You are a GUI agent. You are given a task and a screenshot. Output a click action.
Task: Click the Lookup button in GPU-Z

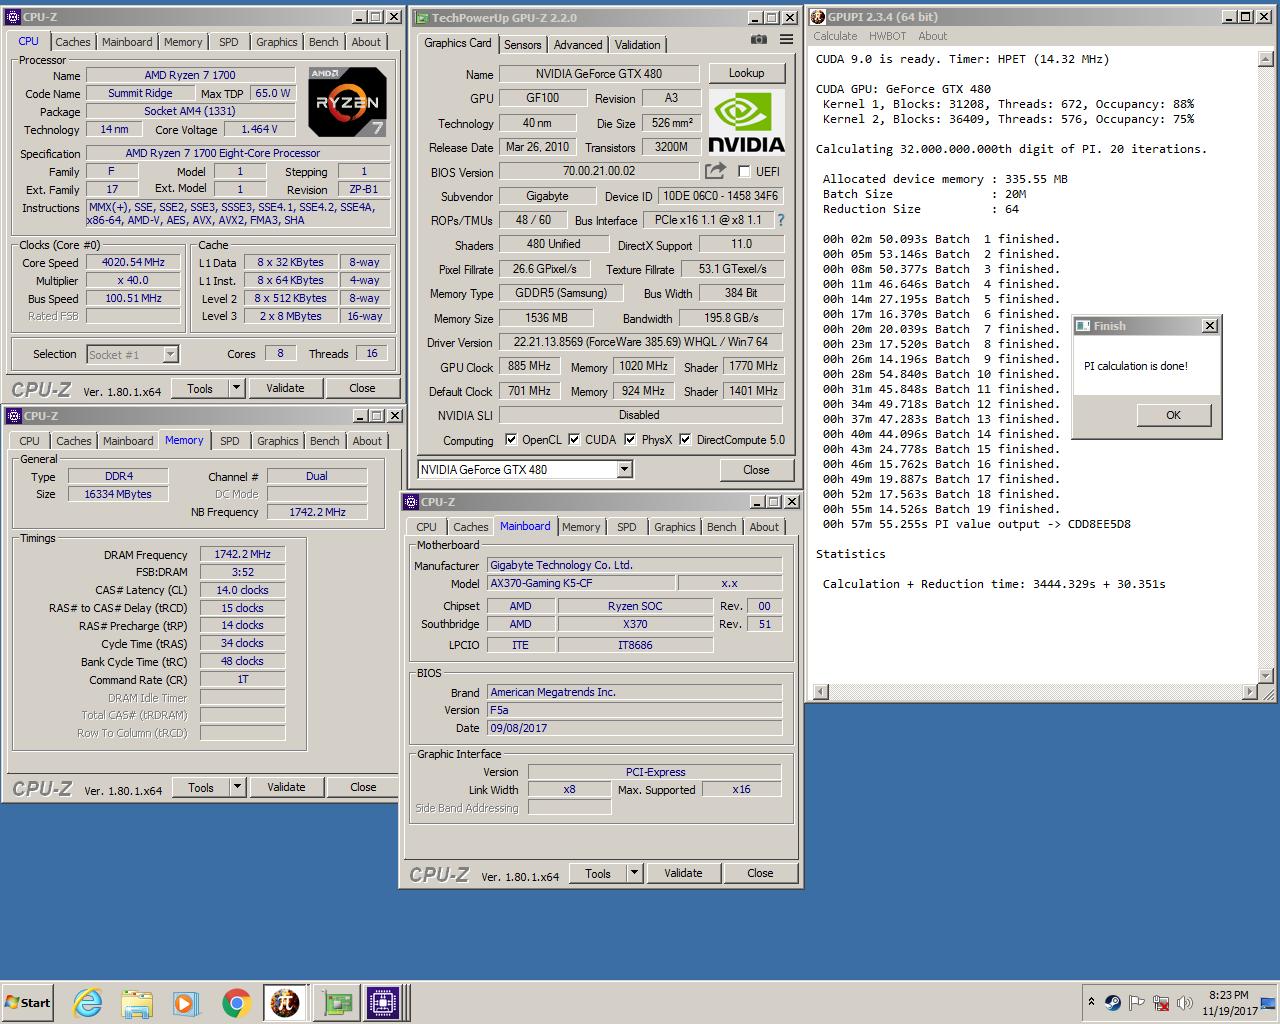point(746,73)
